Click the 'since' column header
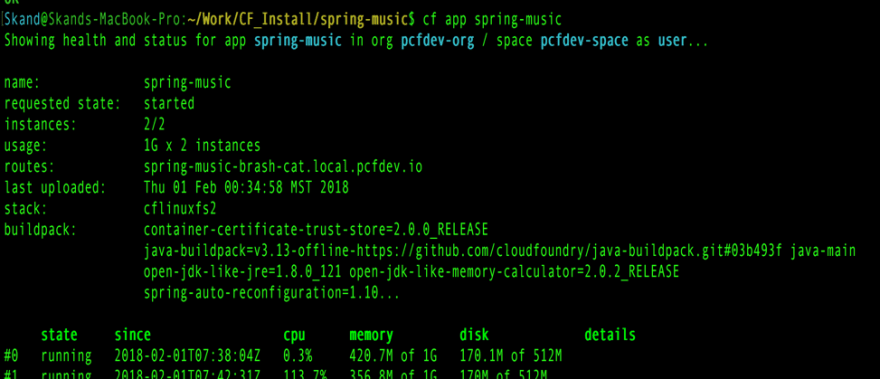 click(x=132, y=335)
